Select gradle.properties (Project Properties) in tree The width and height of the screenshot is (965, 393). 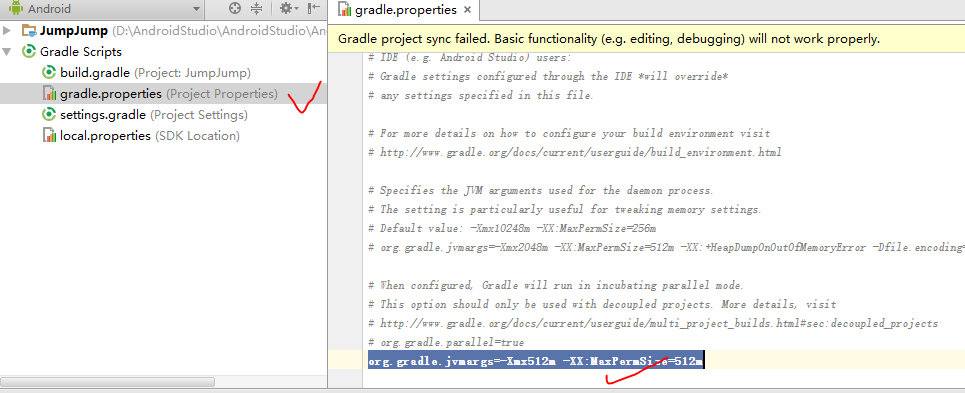pyautogui.click(x=169, y=93)
